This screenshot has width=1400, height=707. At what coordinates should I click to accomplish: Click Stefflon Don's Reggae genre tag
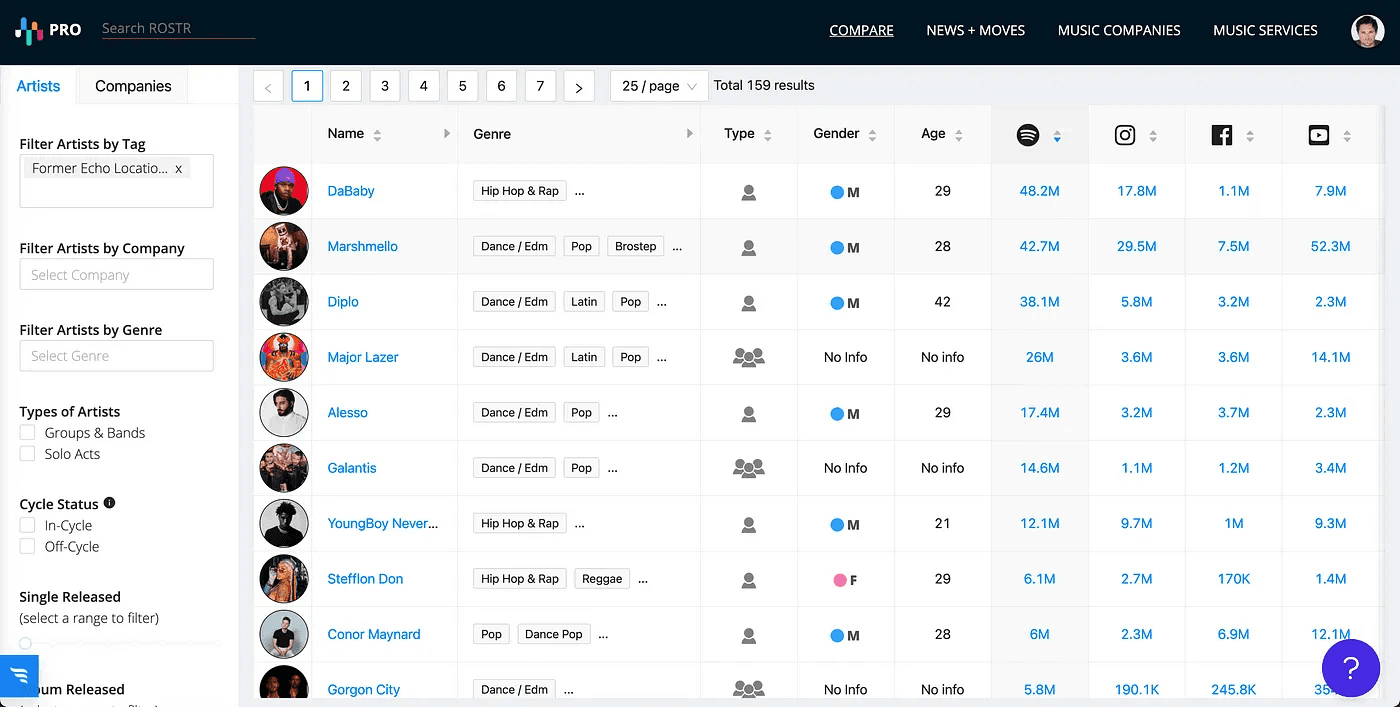click(x=602, y=579)
